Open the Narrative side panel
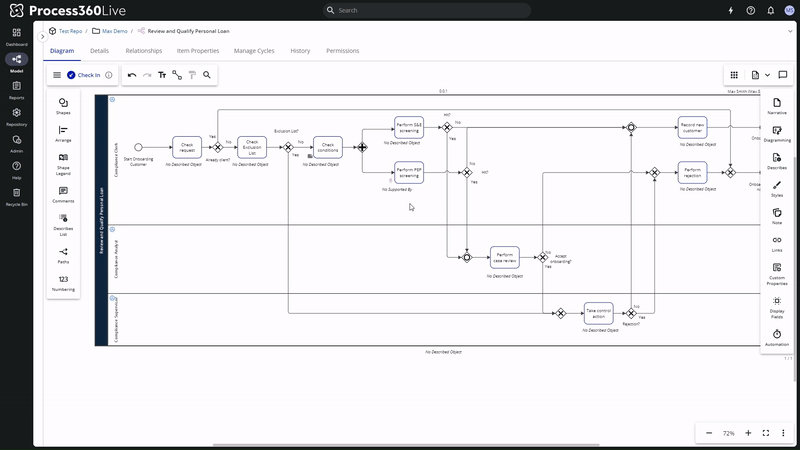 pyautogui.click(x=777, y=105)
